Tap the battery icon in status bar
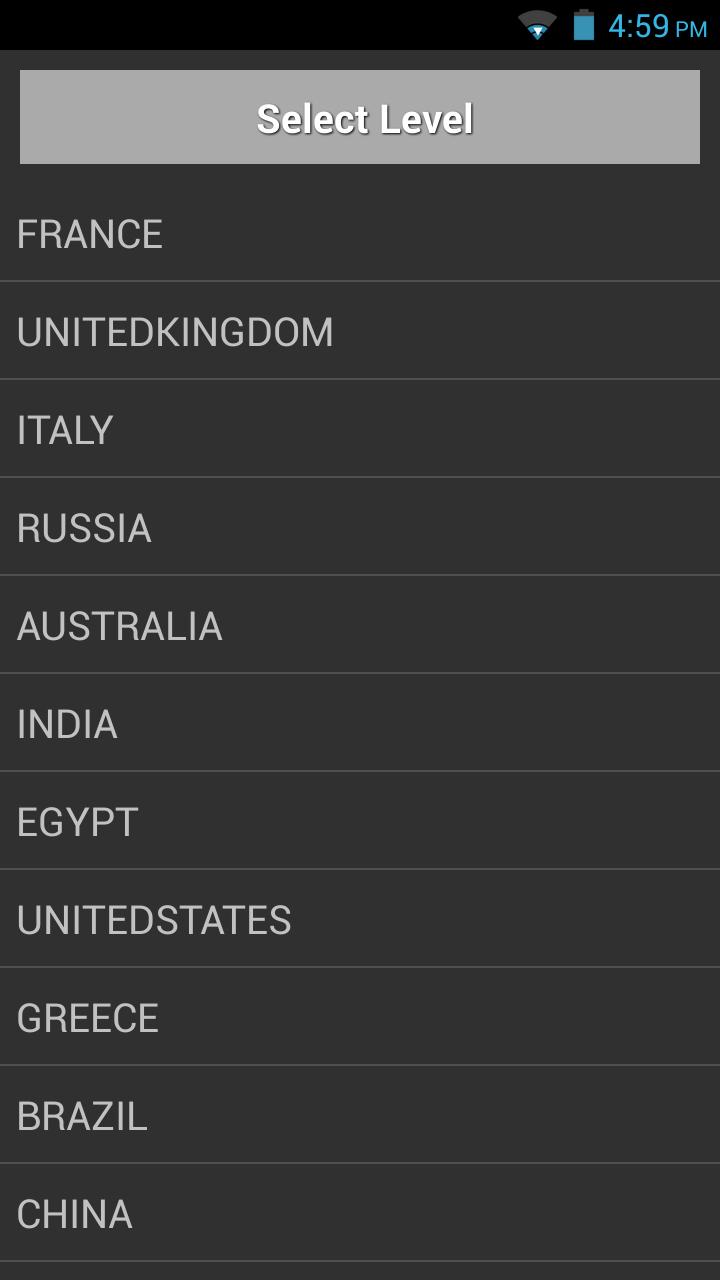Viewport: 720px width, 1280px height. tap(584, 25)
